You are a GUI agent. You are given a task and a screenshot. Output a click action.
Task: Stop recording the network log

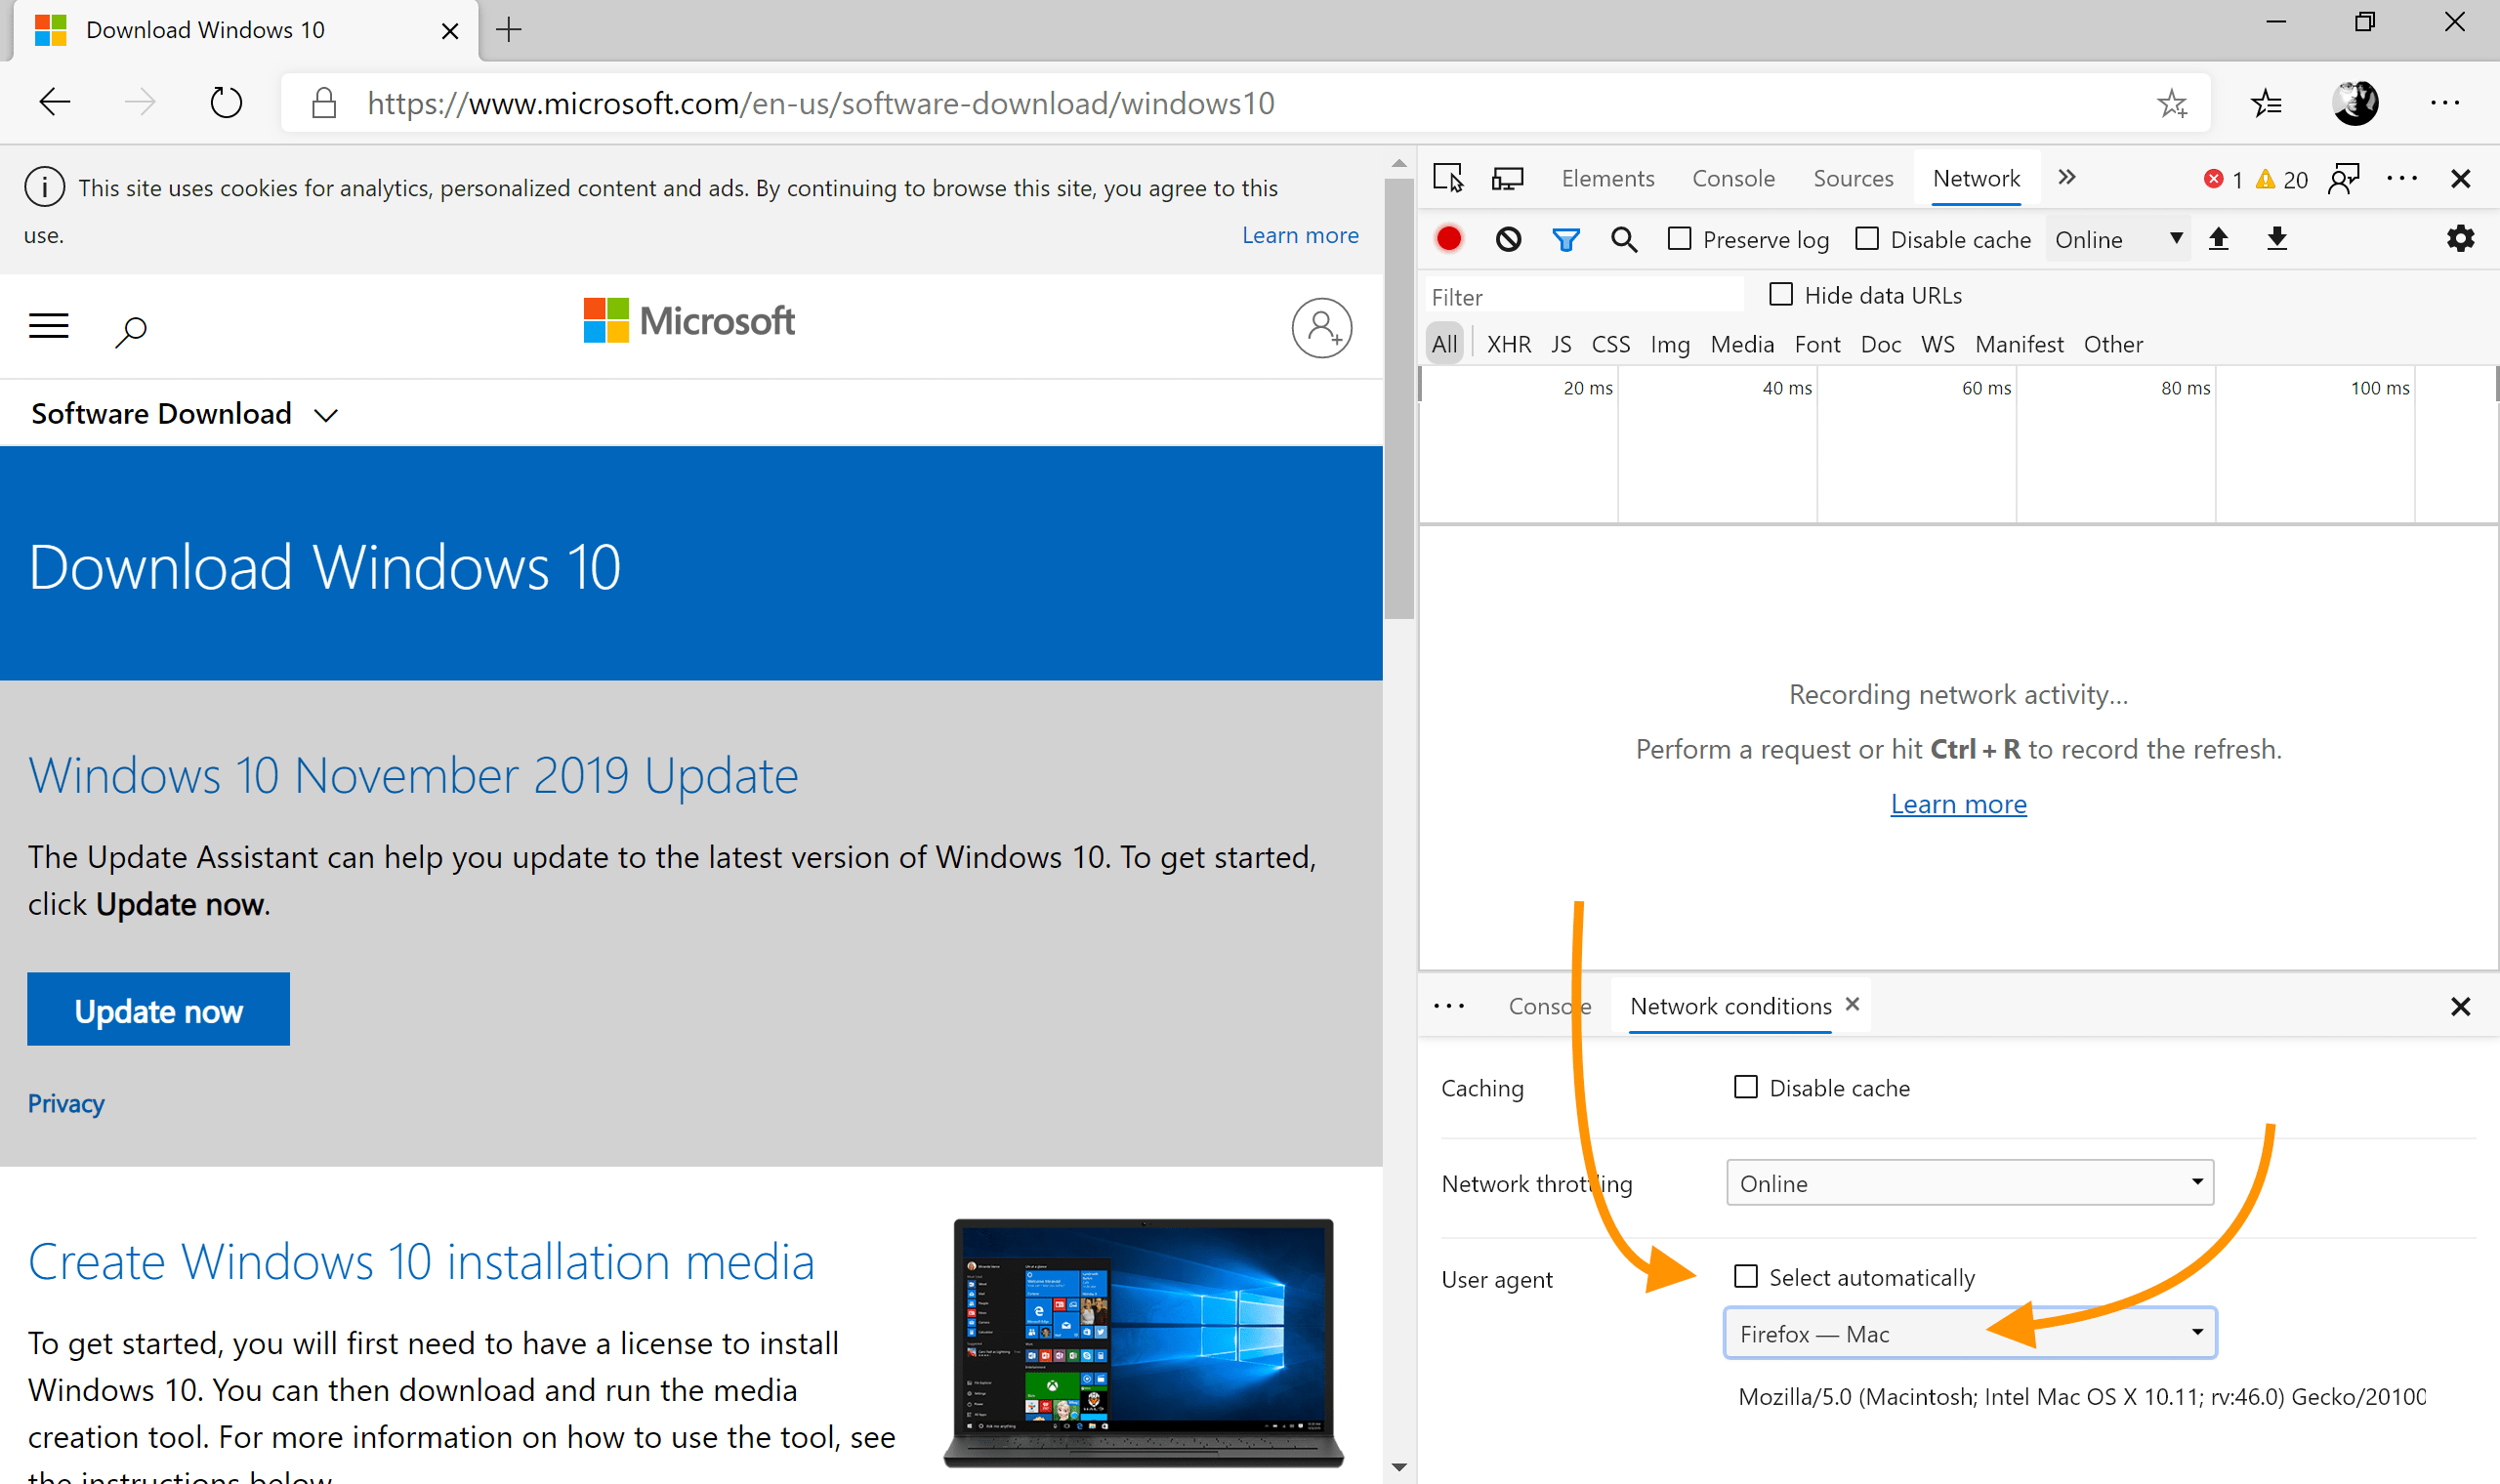[x=1449, y=239]
